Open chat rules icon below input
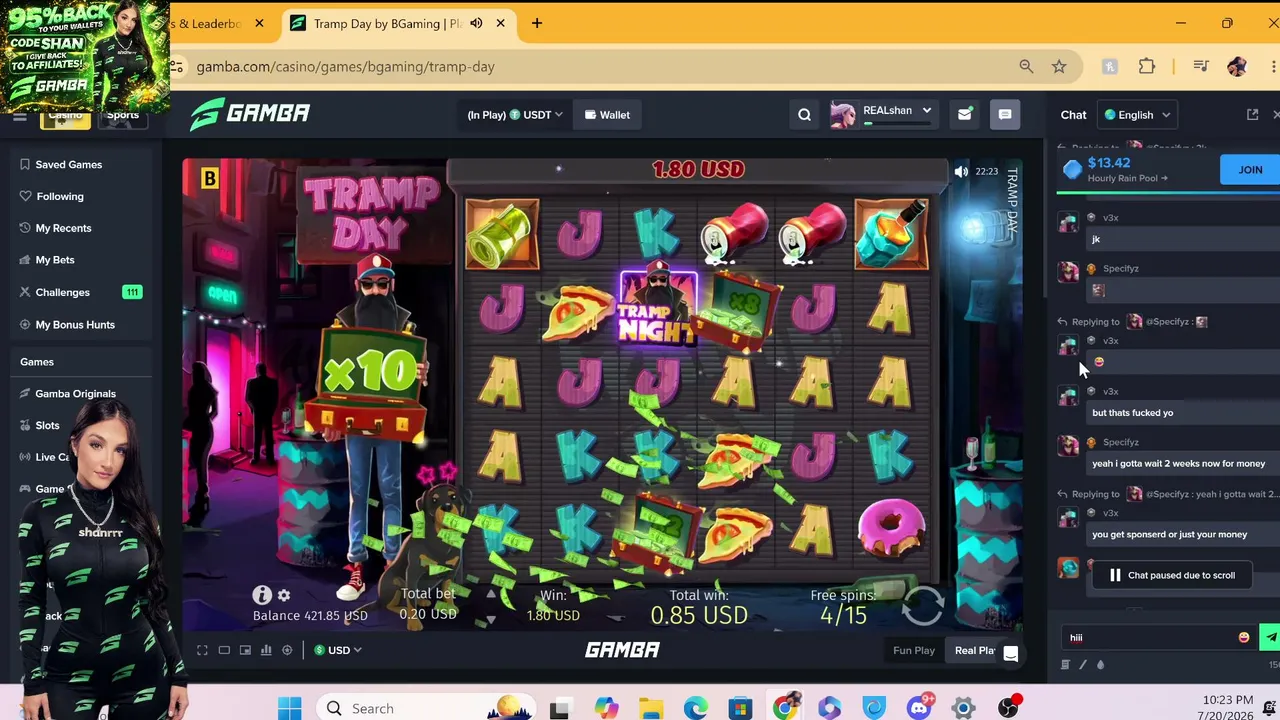Image resolution: width=1280 pixels, height=720 pixels. coord(1065,665)
